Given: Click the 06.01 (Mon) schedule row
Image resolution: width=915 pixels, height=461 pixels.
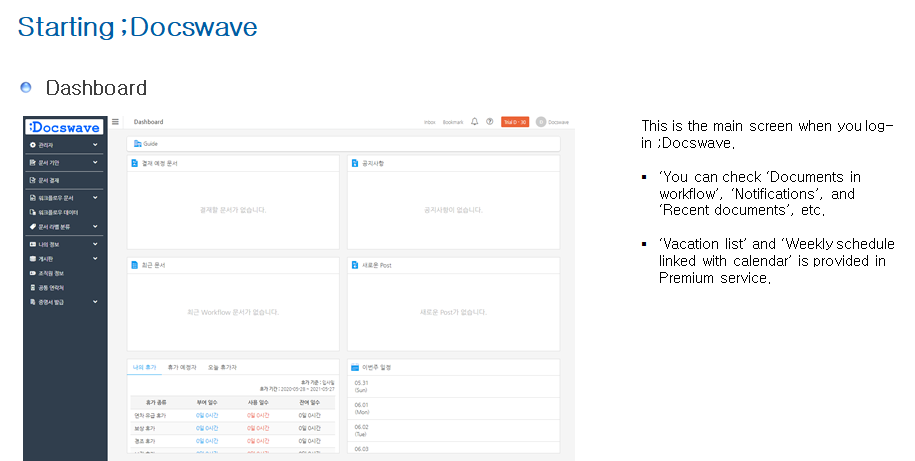Looking at the screenshot, I should click(x=453, y=408).
